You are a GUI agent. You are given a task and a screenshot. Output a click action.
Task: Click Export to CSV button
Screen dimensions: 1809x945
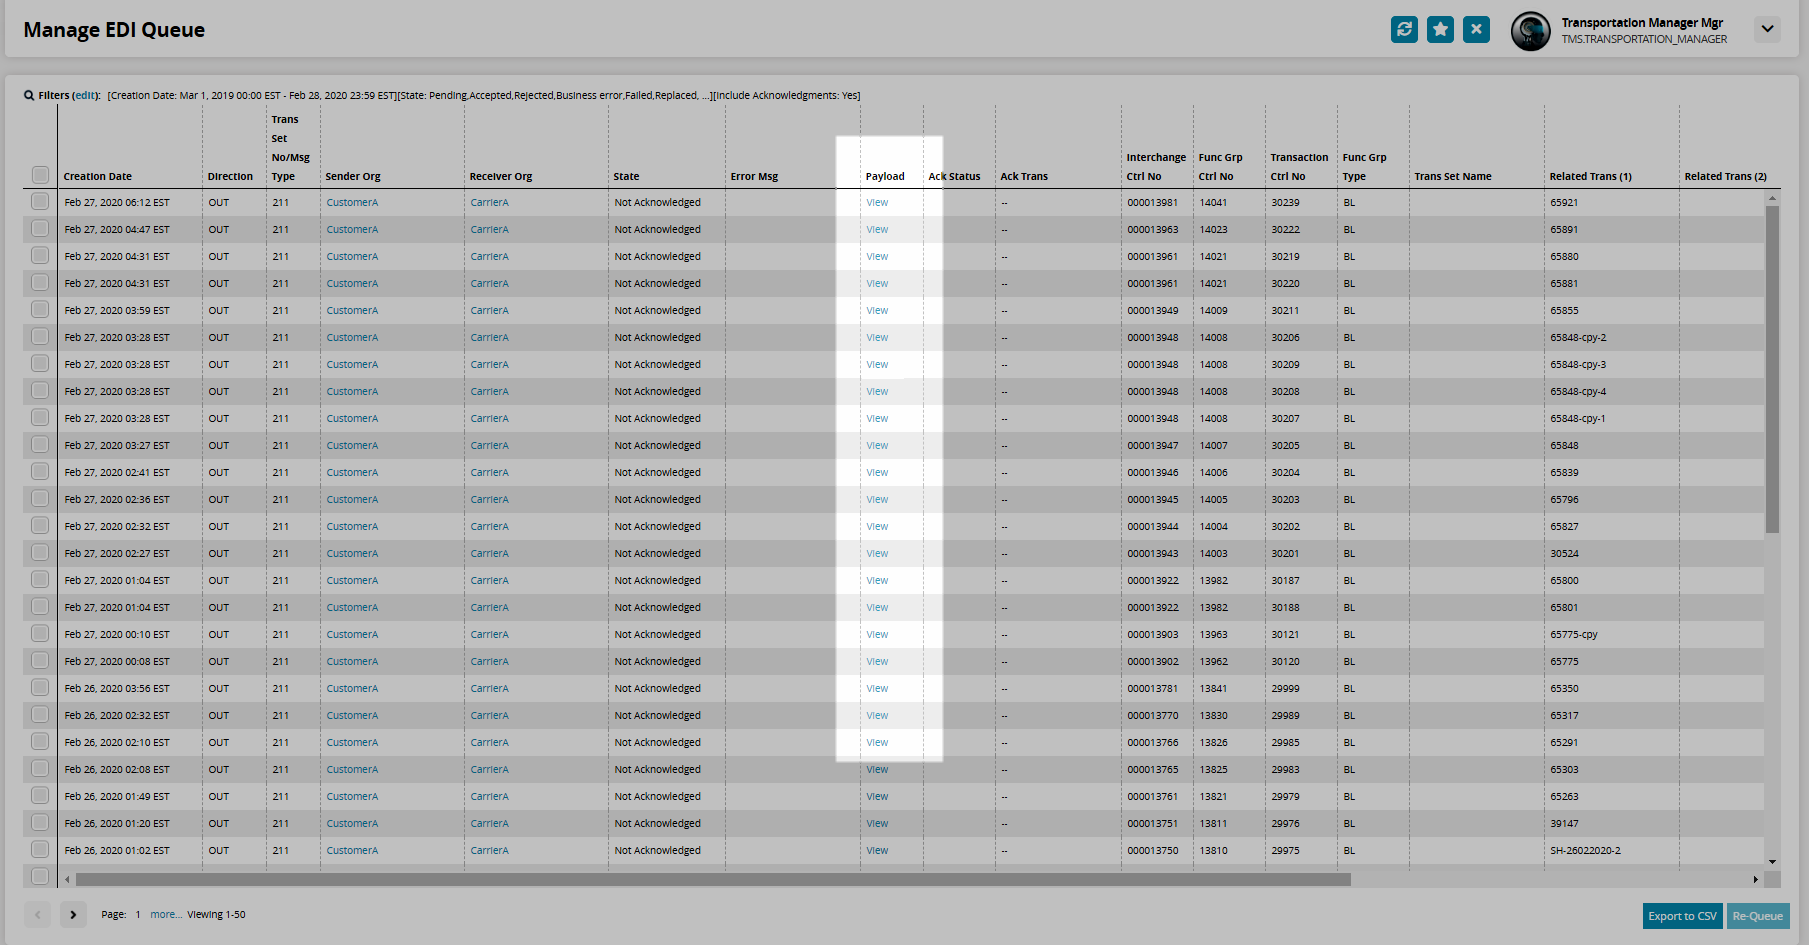click(x=1682, y=916)
